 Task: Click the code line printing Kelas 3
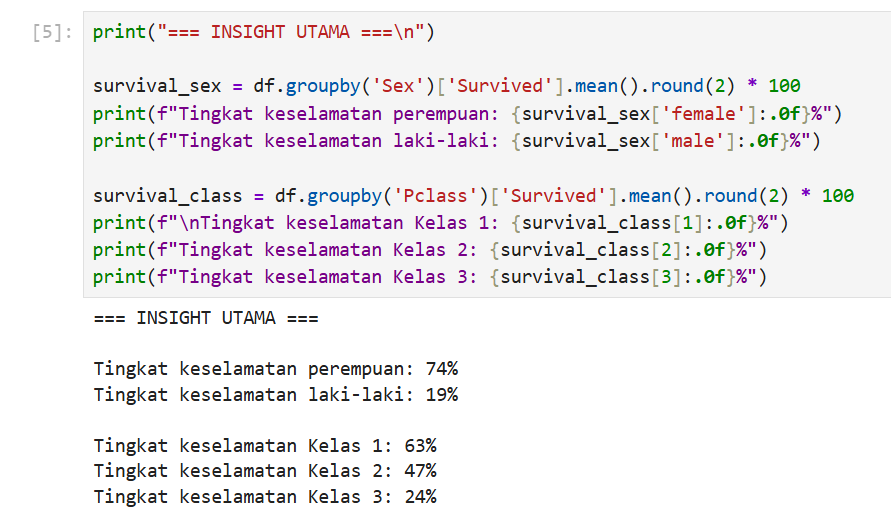(430, 277)
